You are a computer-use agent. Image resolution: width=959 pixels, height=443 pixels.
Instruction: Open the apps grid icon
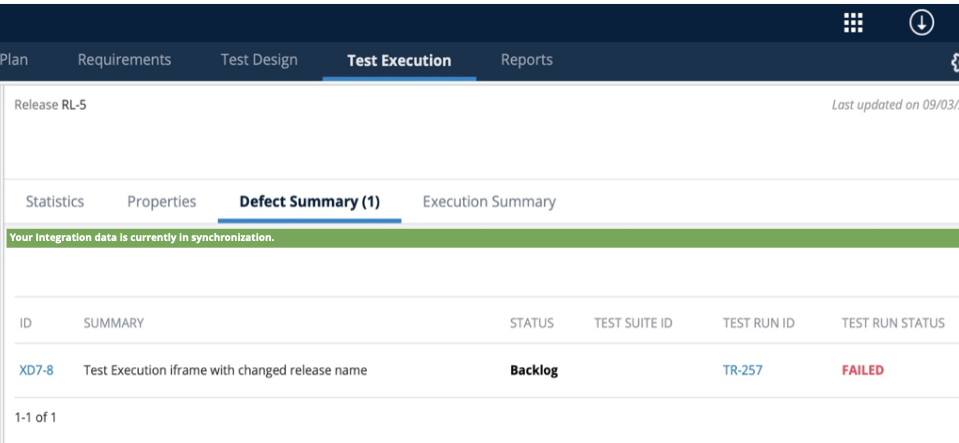(855, 22)
